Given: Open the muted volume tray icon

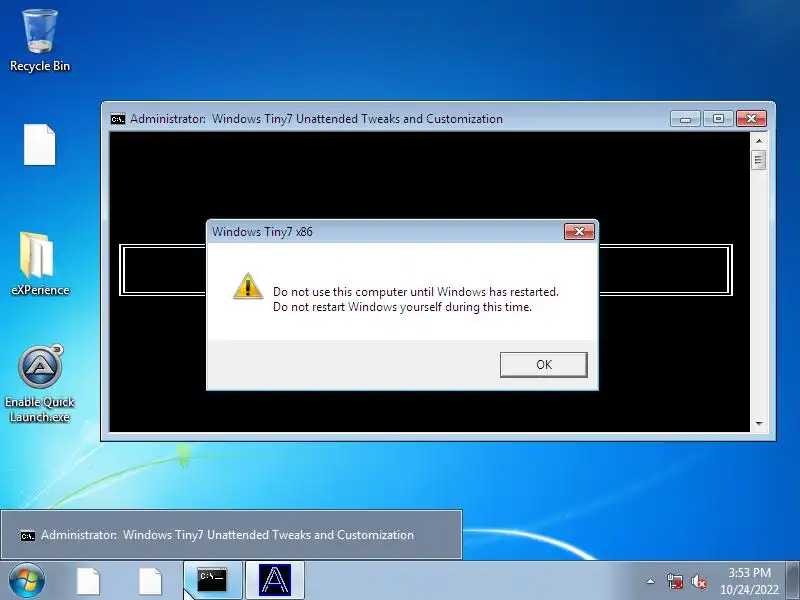Looking at the screenshot, I should coord(698,581).
